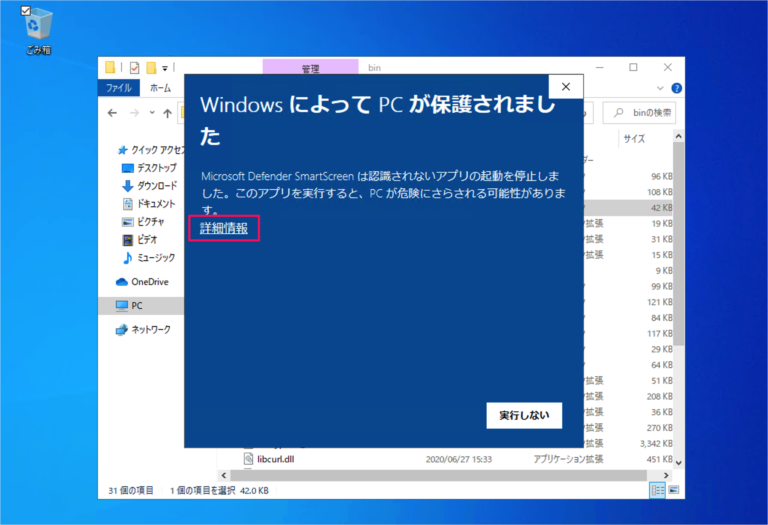Open ドキュメント in navigation pane

(x=148, y=204)
